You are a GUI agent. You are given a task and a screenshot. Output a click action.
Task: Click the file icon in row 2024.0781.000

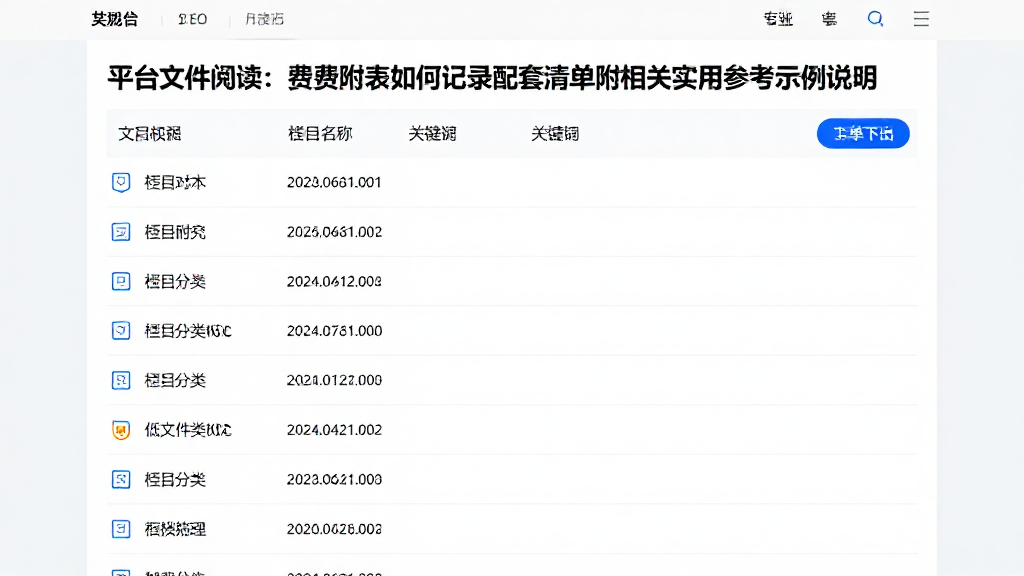pos(121,330)
